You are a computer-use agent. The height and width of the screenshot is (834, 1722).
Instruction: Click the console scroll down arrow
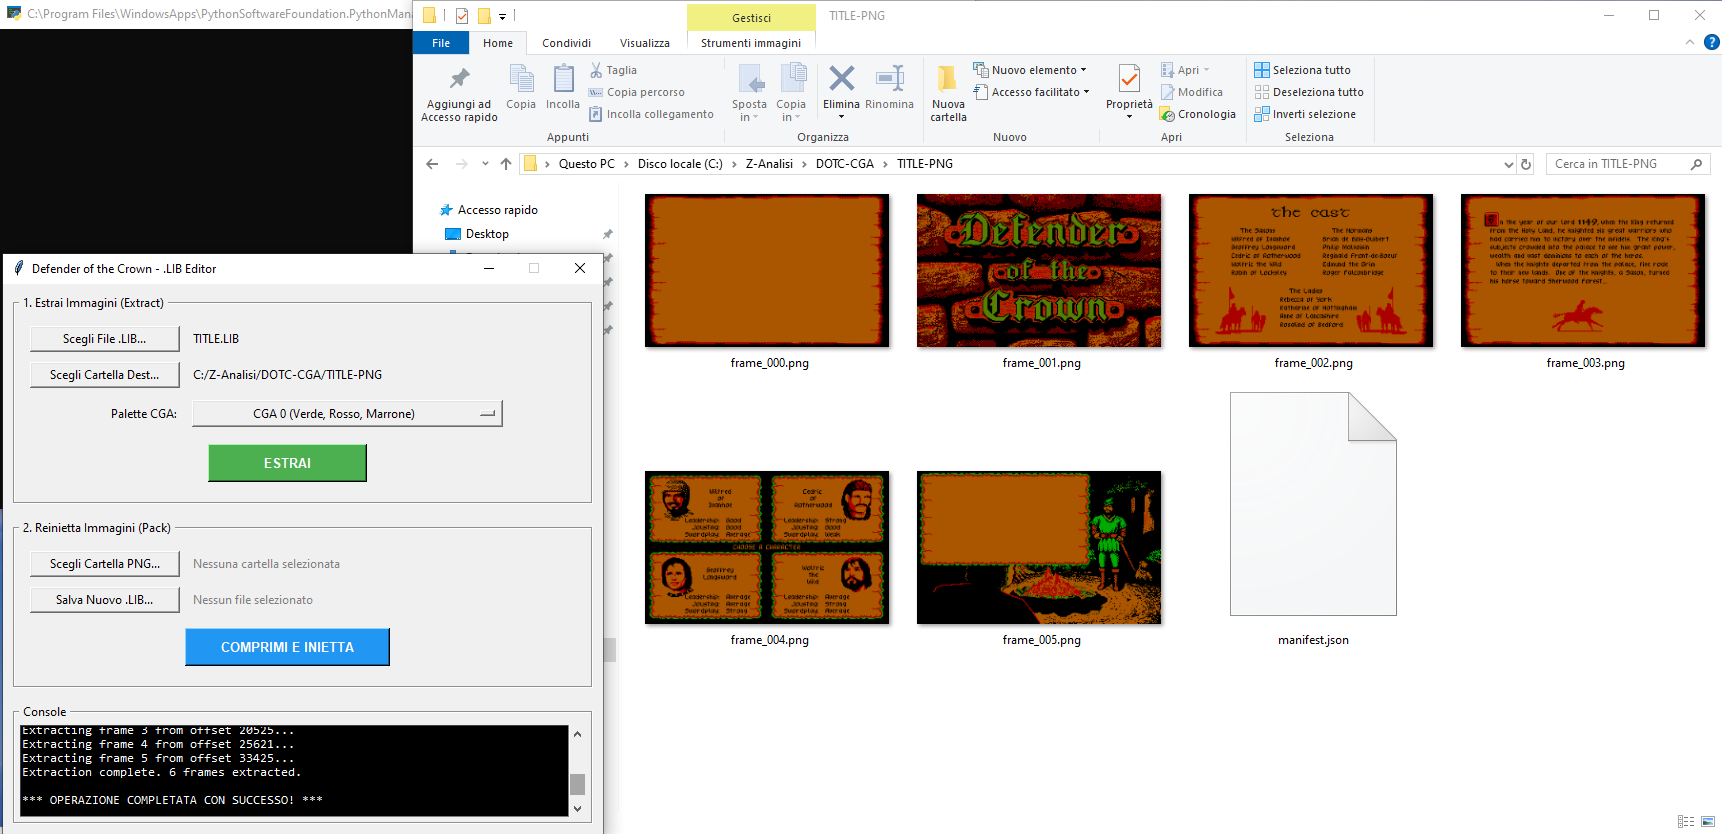point(577,808)
